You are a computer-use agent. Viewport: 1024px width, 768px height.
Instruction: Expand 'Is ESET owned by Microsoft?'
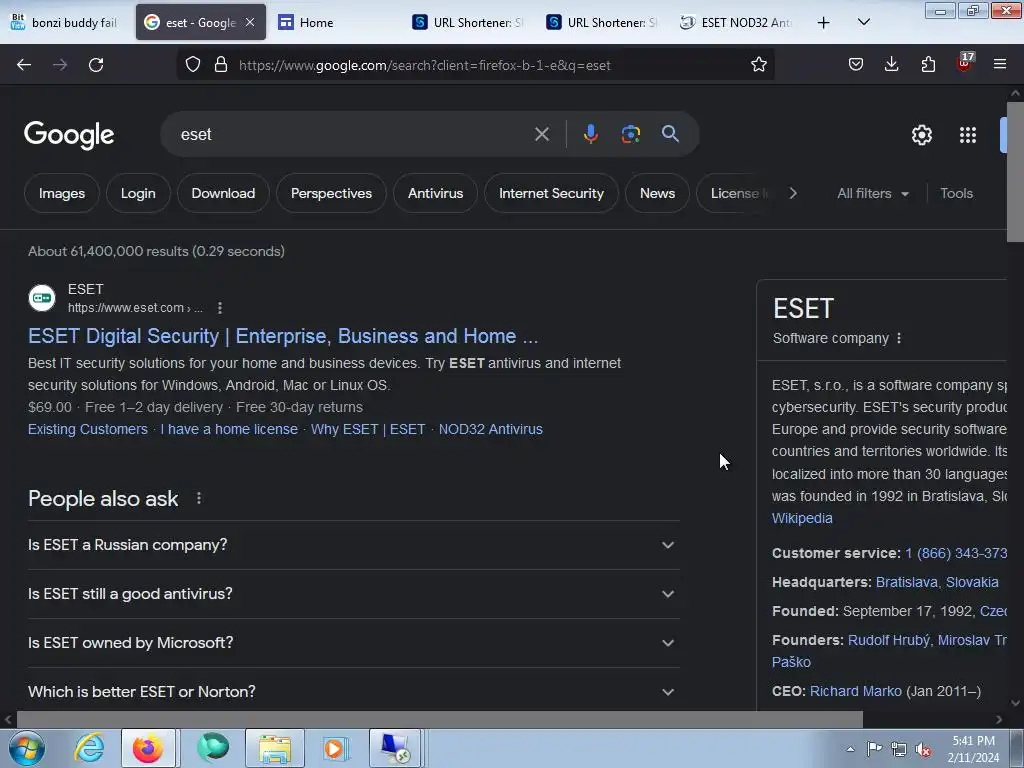pos(353,643)
